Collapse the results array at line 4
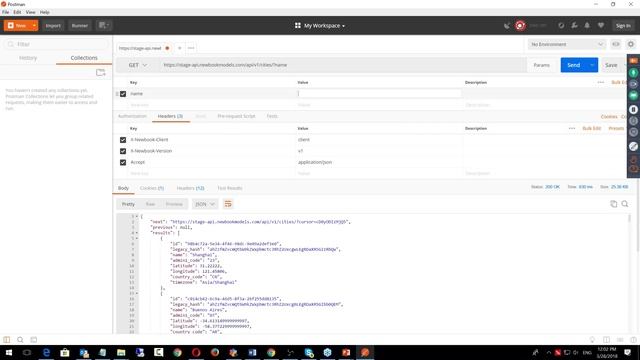Screen dimensions: 640x360 coord(137,233)
